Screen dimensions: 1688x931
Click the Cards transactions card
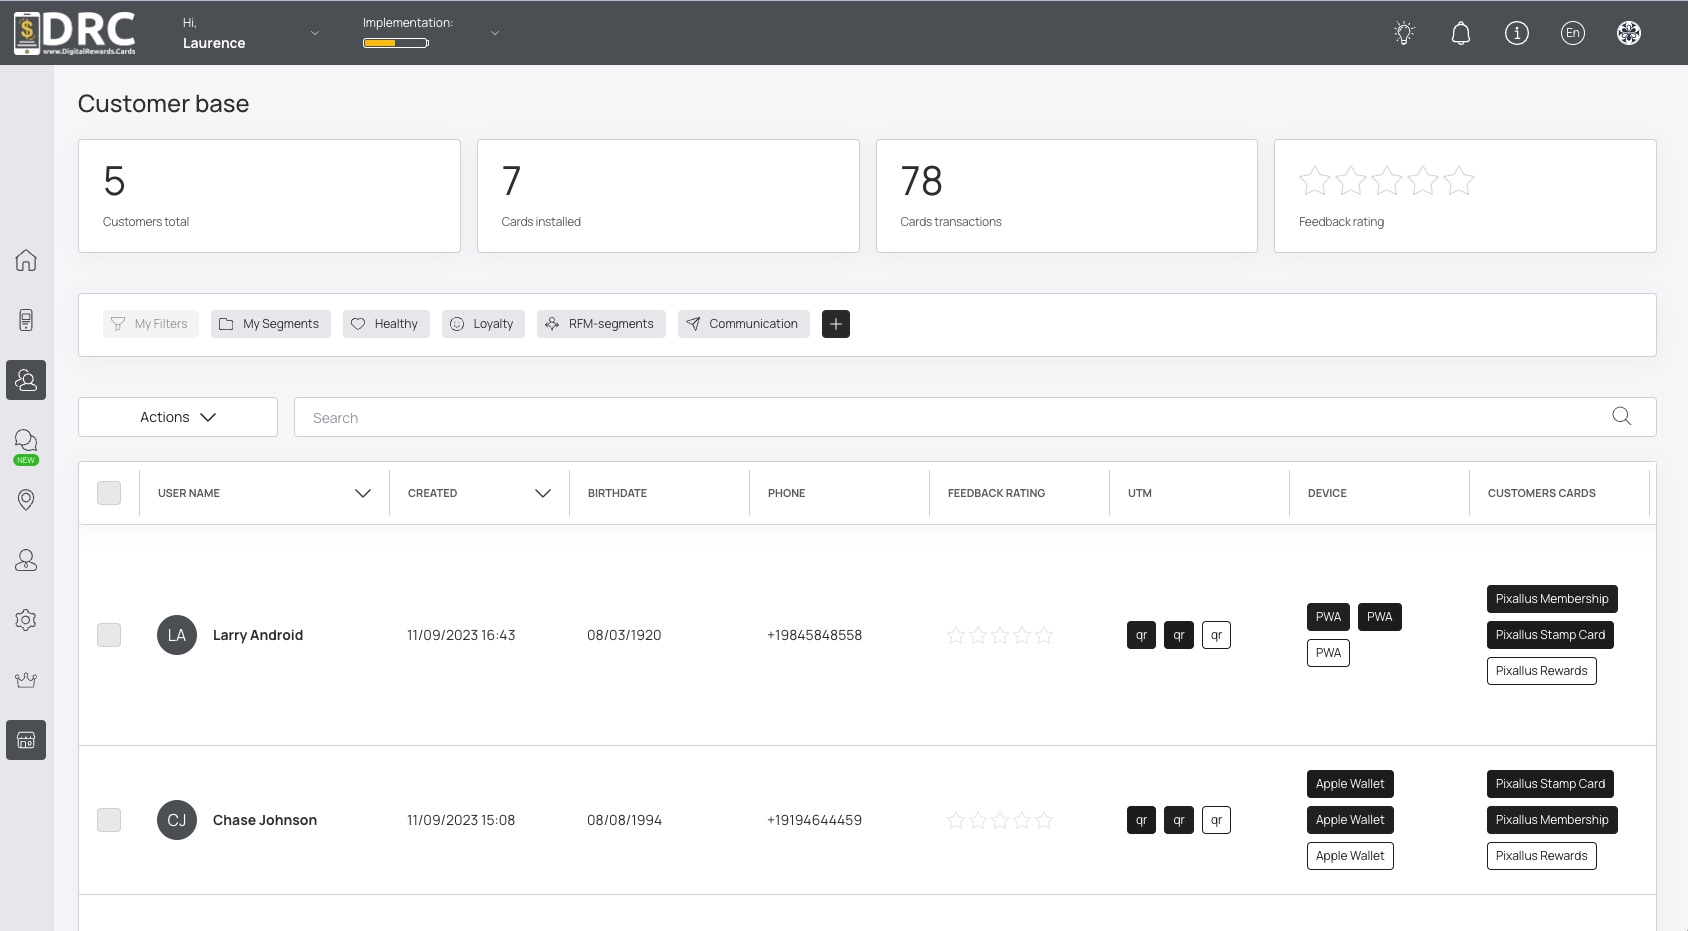(x=1067, y=196)
